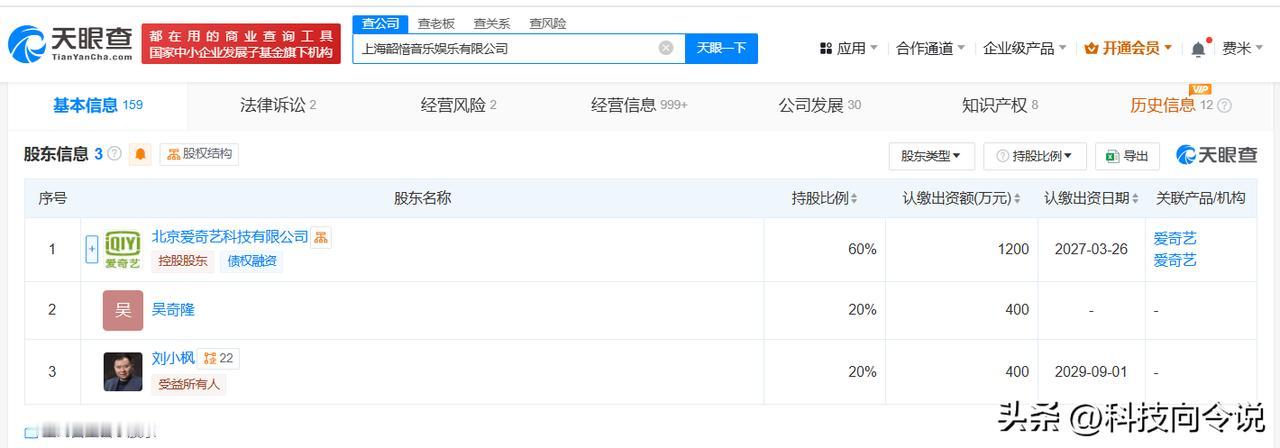Click the orange alert bell beside 股东信息

click(x=141, y=154)
